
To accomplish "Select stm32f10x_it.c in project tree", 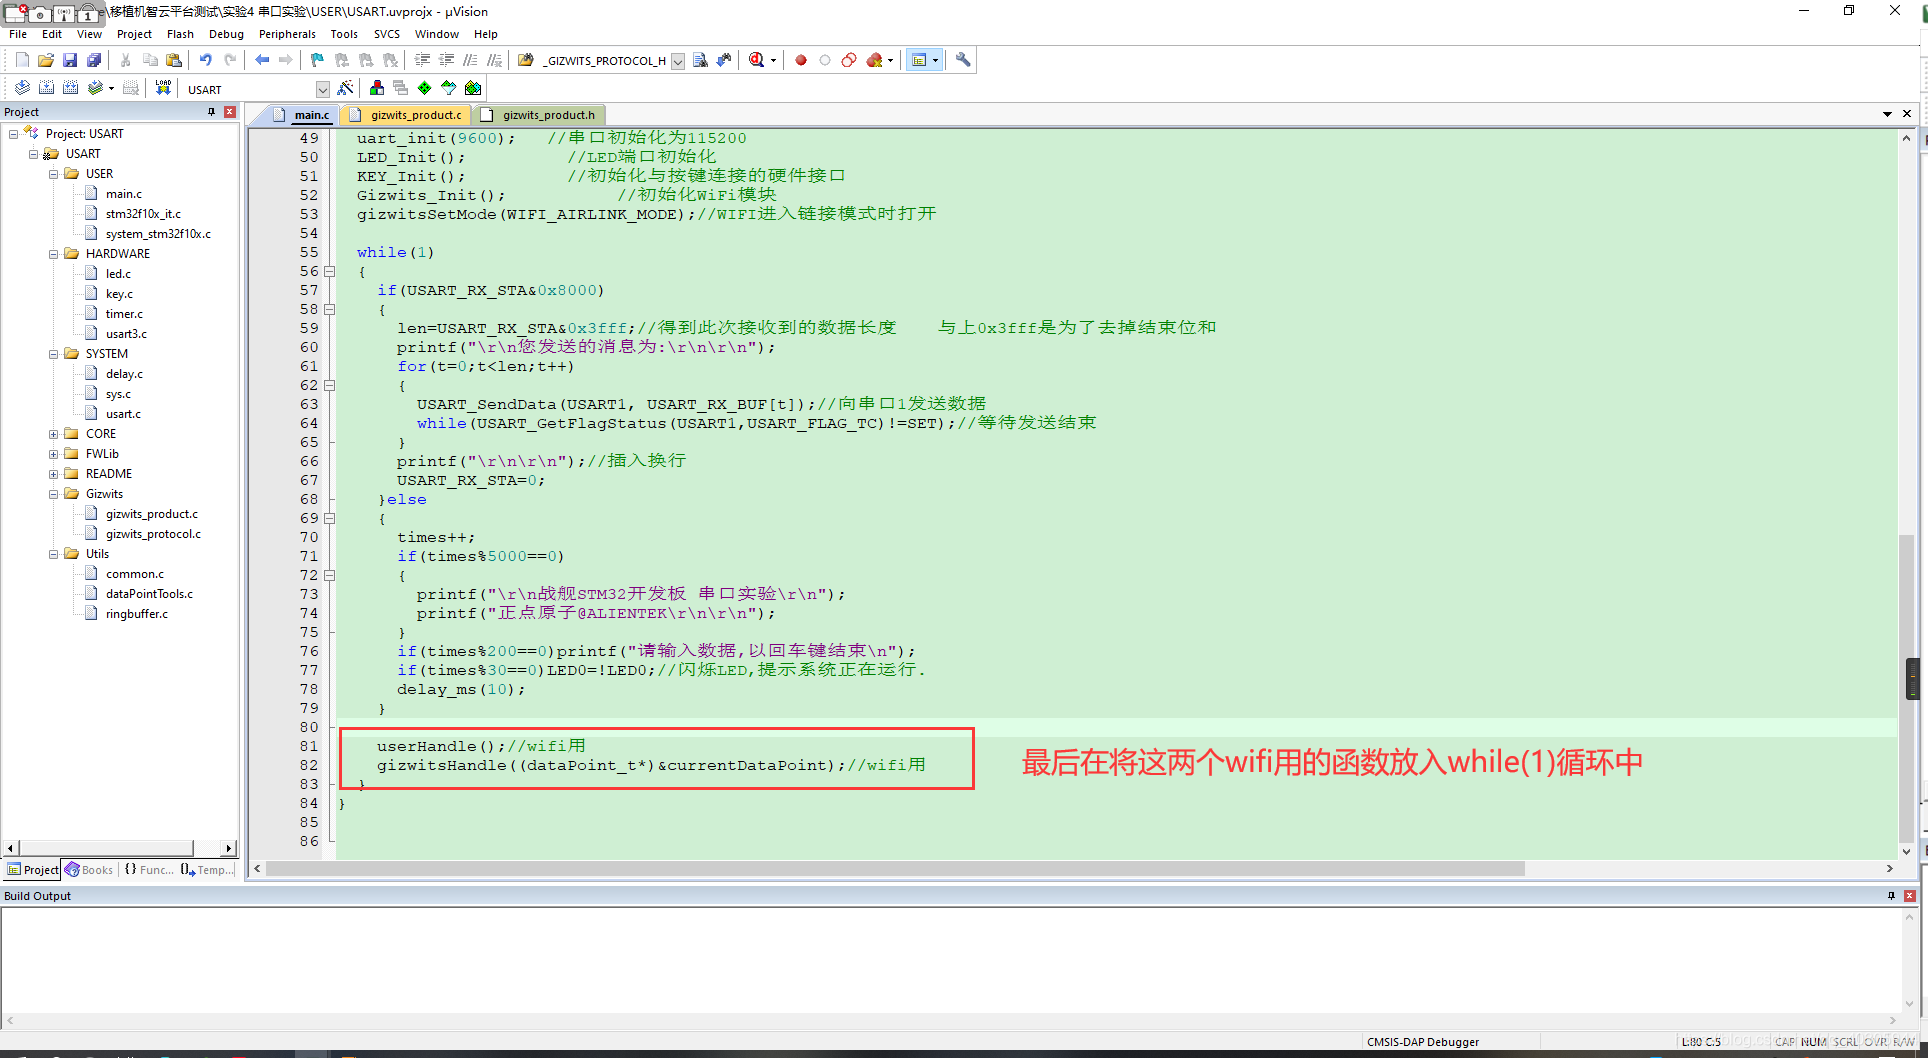I will (x=143, y=214).
